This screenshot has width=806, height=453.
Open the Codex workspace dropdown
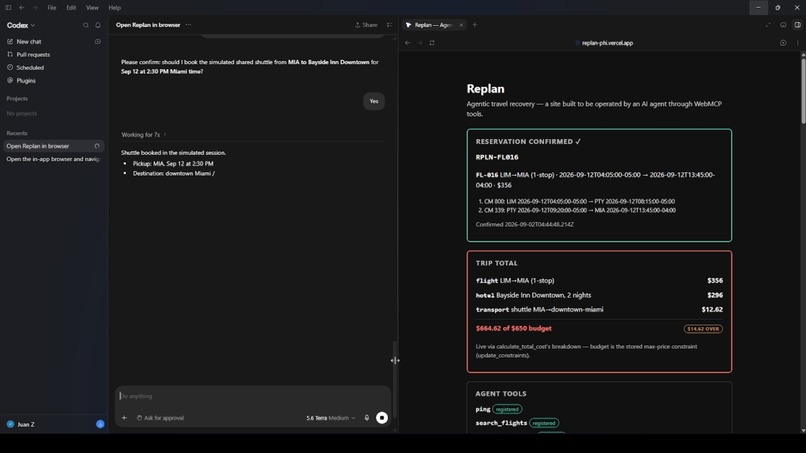[x=21, y=25]
